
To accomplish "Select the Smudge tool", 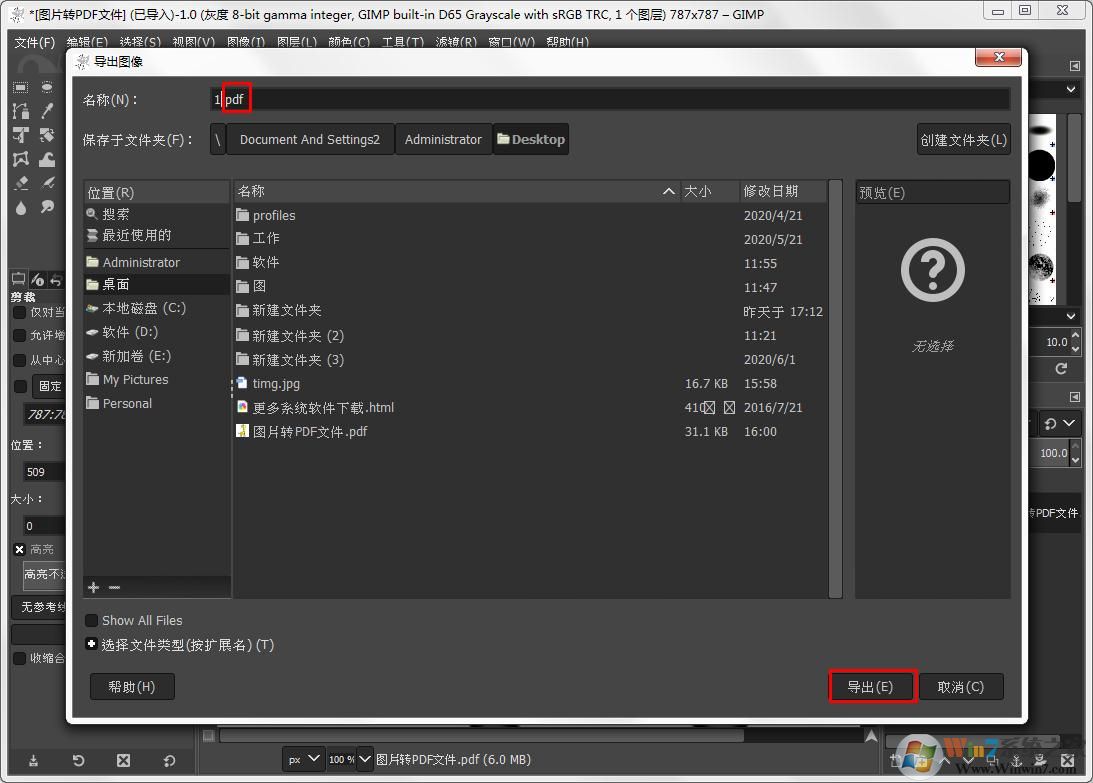I will (x=48, y=207).
